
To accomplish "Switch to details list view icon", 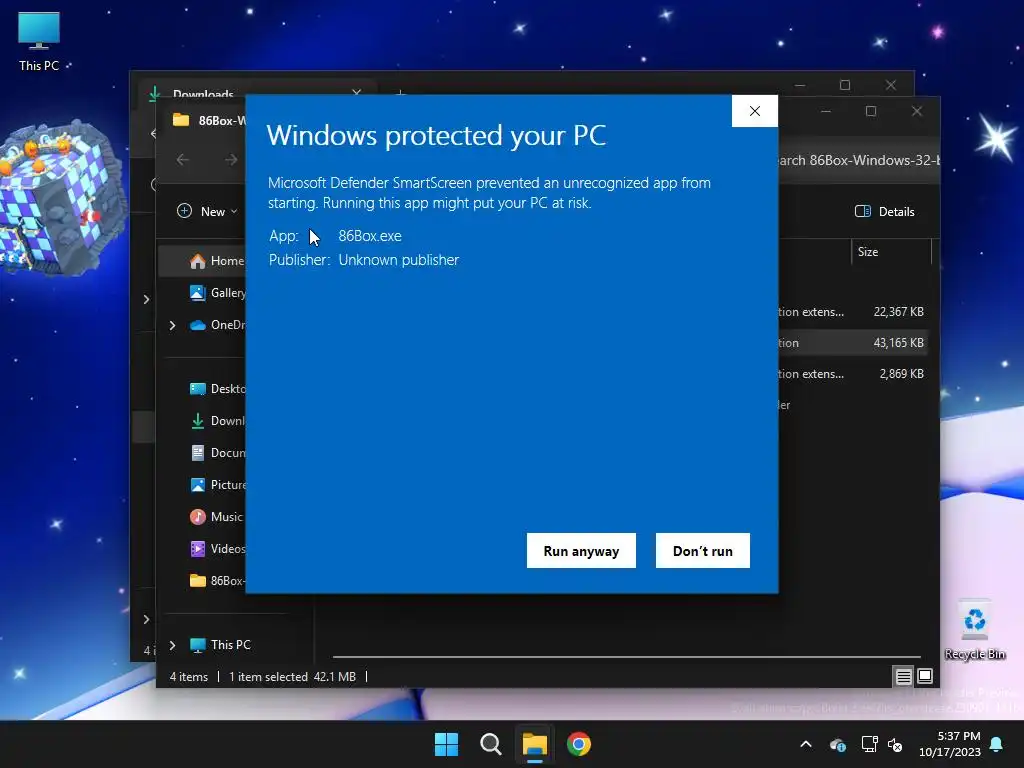I will coord(903,676).
